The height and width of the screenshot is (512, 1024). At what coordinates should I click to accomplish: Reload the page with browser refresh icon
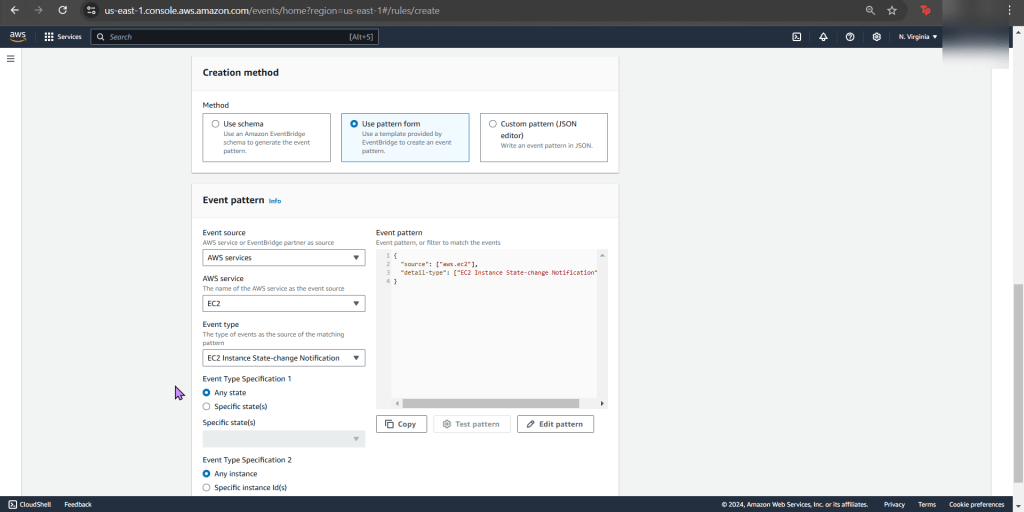click(x=63, y=10)
